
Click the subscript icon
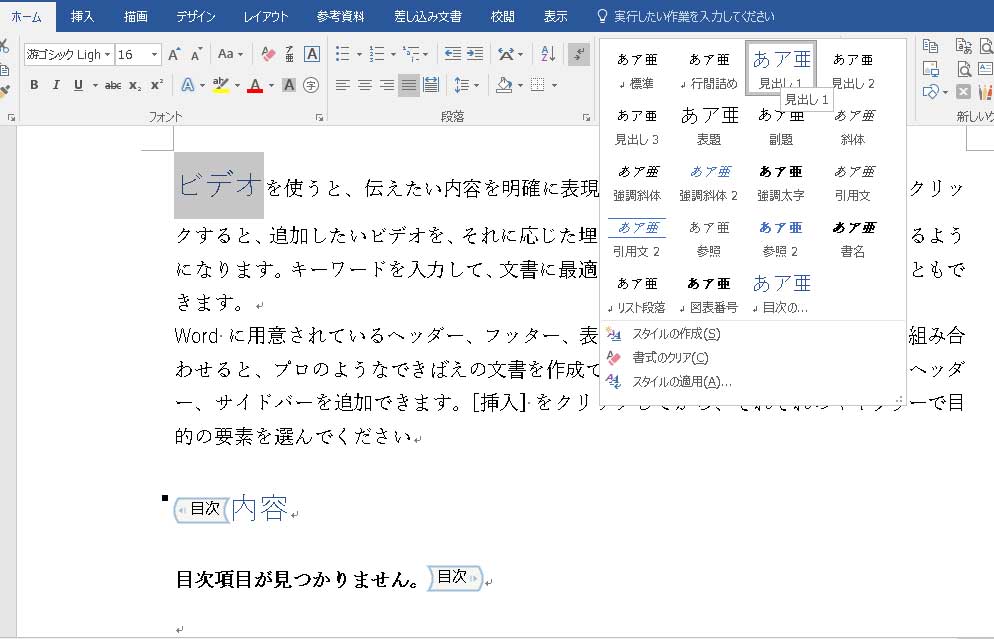(x=135, y=85)
